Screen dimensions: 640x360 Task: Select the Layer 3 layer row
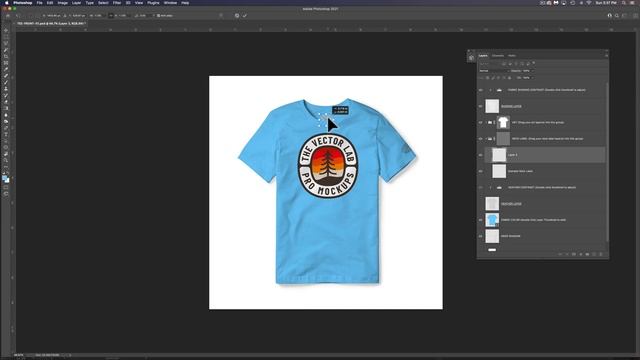(x=545, y=155)
